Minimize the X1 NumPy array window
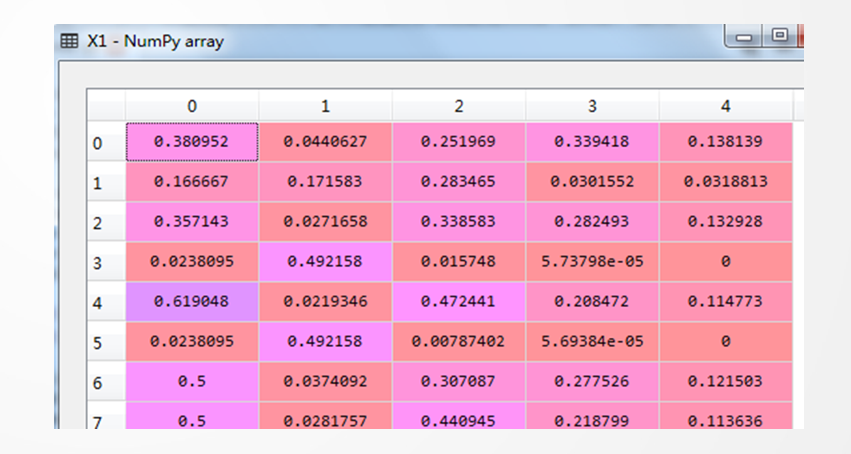The height and width of the screenshot is (454, 851). coord(744,36)
